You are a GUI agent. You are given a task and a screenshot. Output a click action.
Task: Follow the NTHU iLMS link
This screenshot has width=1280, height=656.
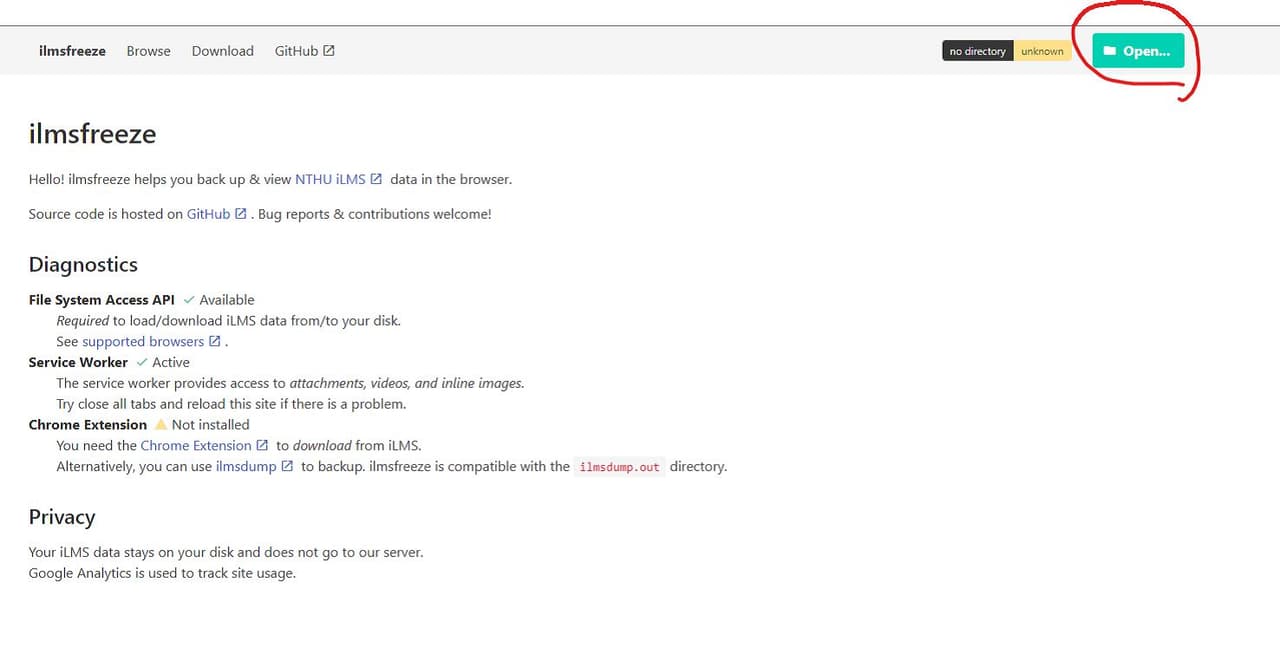(x=330, y=179)
